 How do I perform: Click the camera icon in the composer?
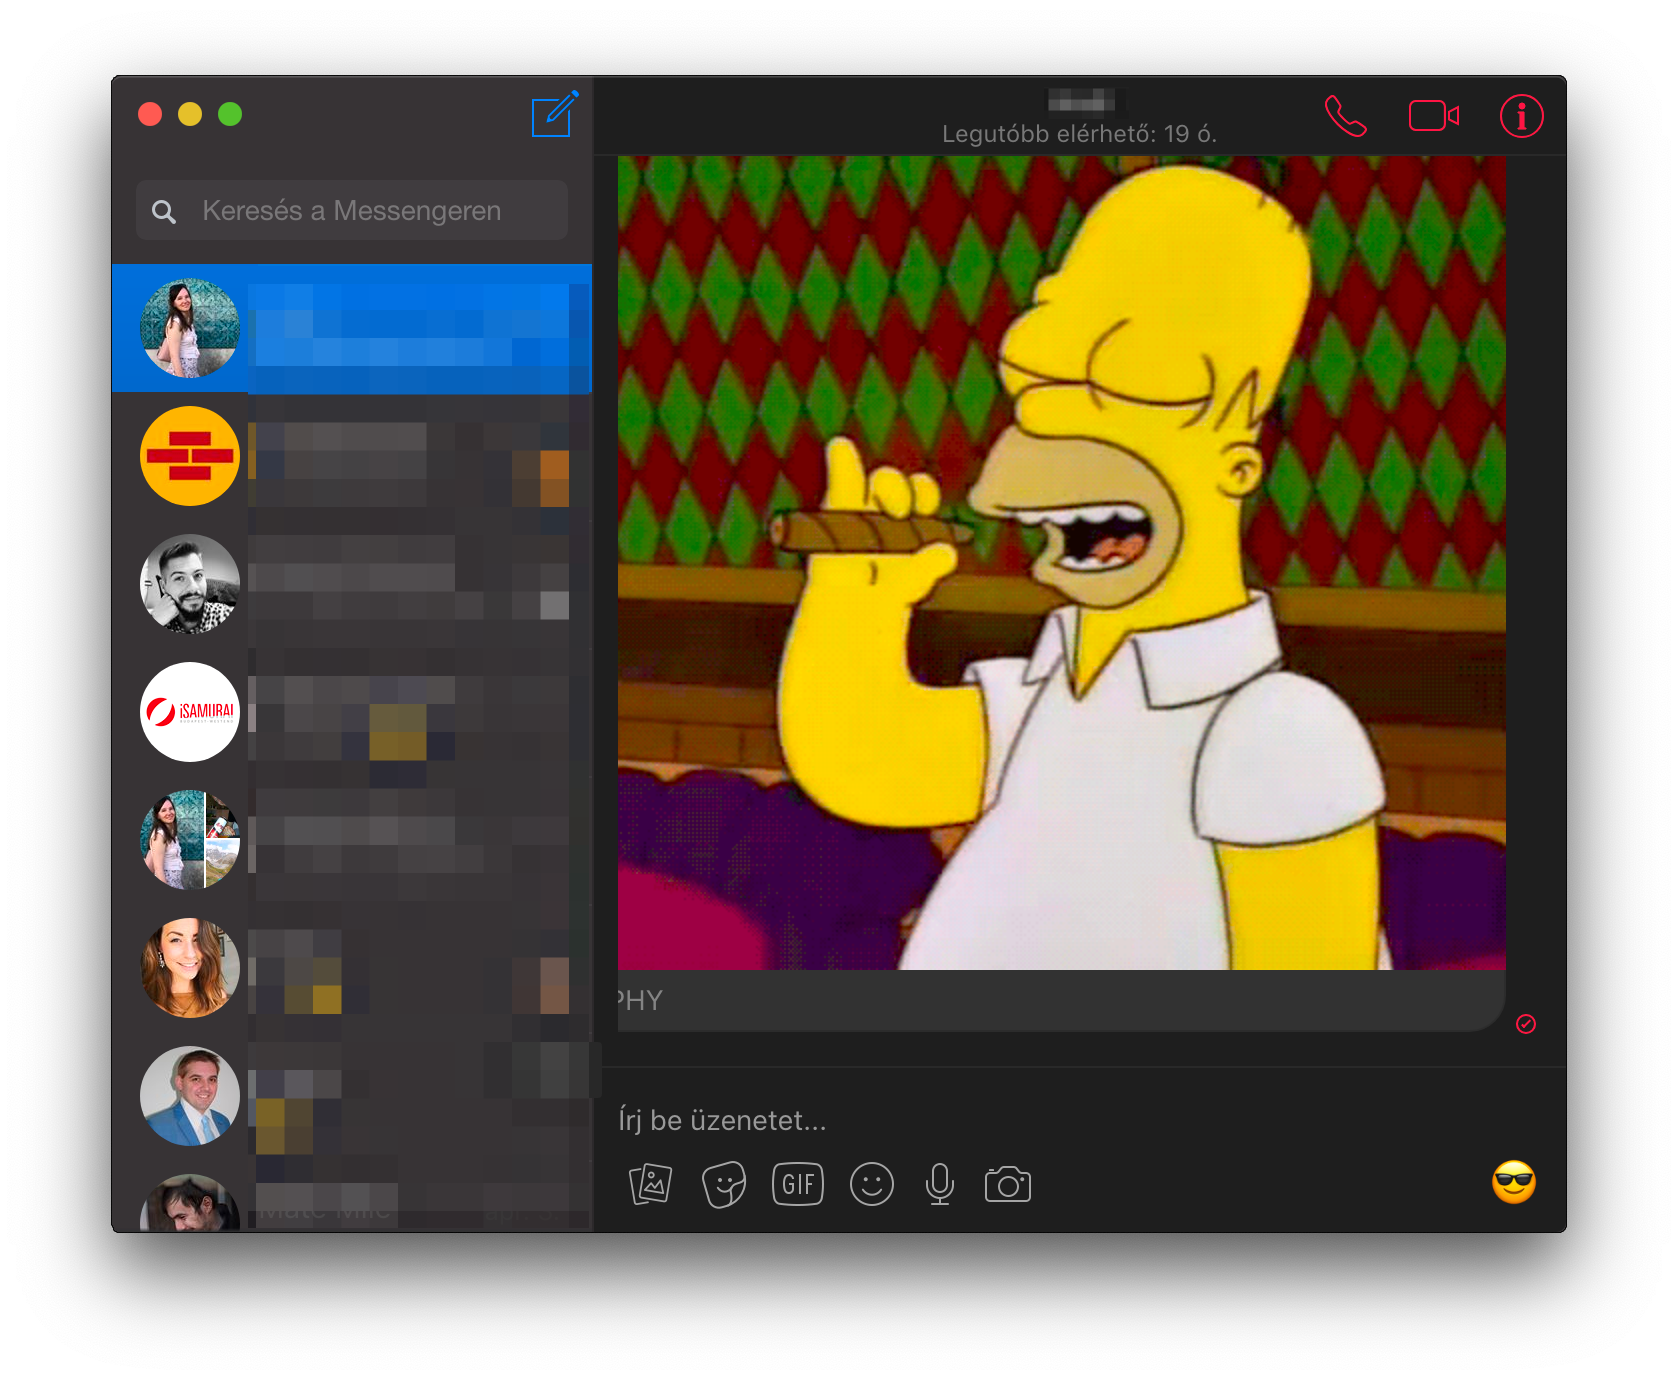pos(1008,1185)
